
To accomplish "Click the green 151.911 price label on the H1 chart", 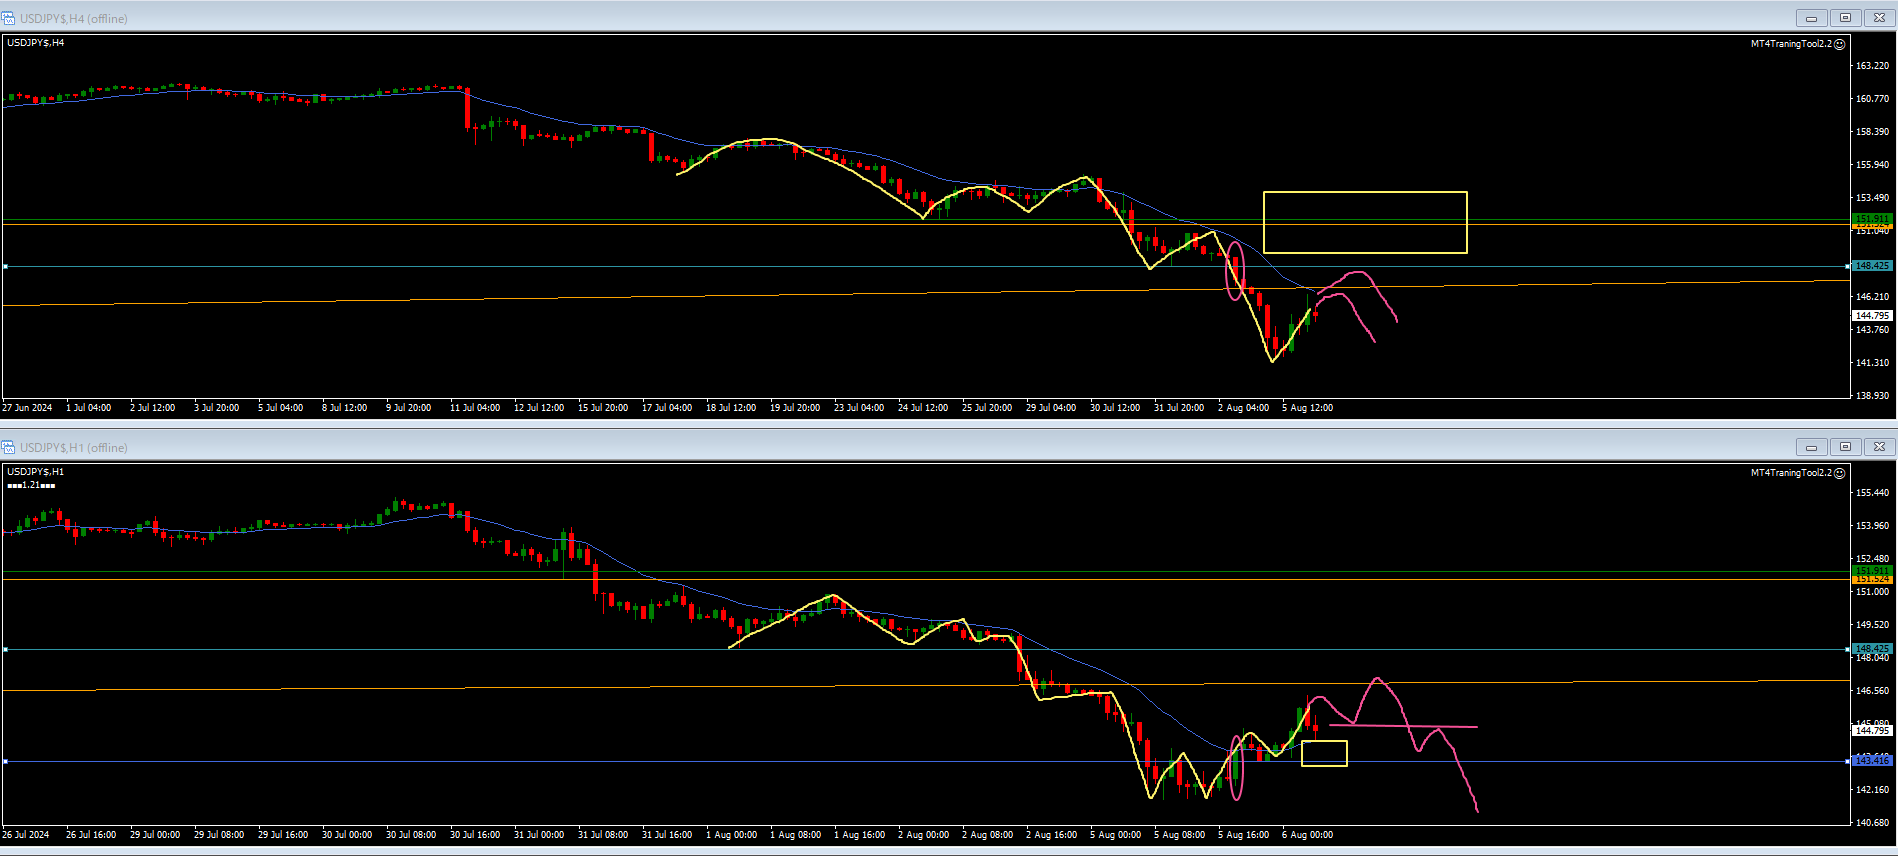I will [x=1872, y=570].
